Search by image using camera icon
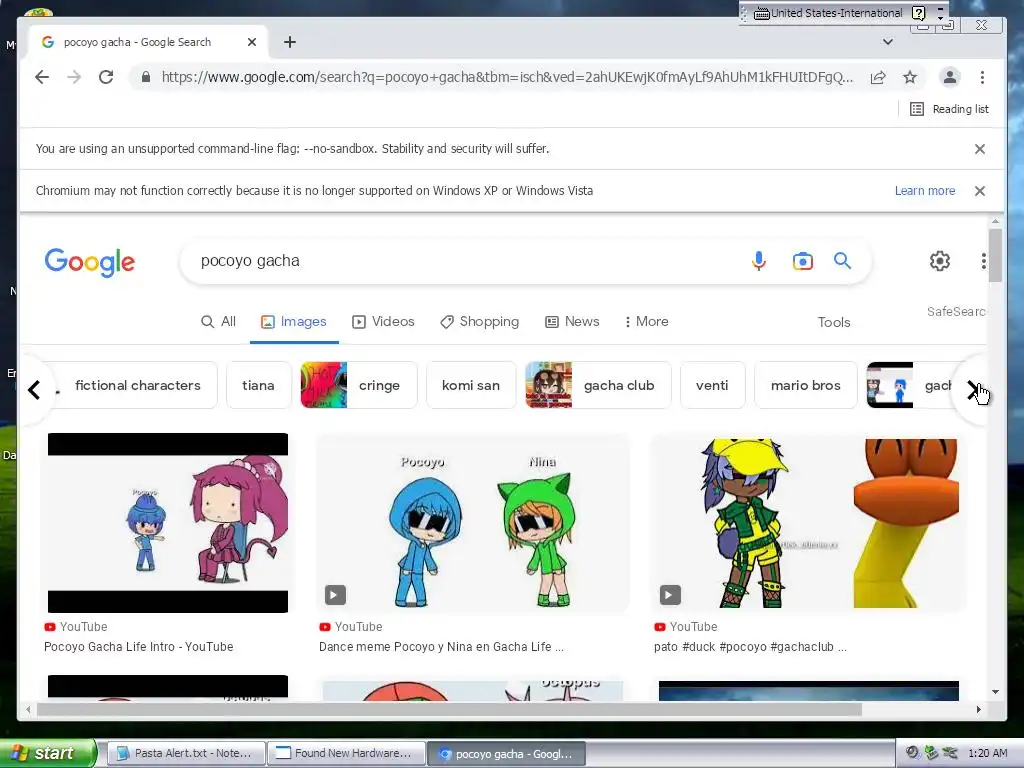The width and height of the screenshot is (1024, 768). 803,261
